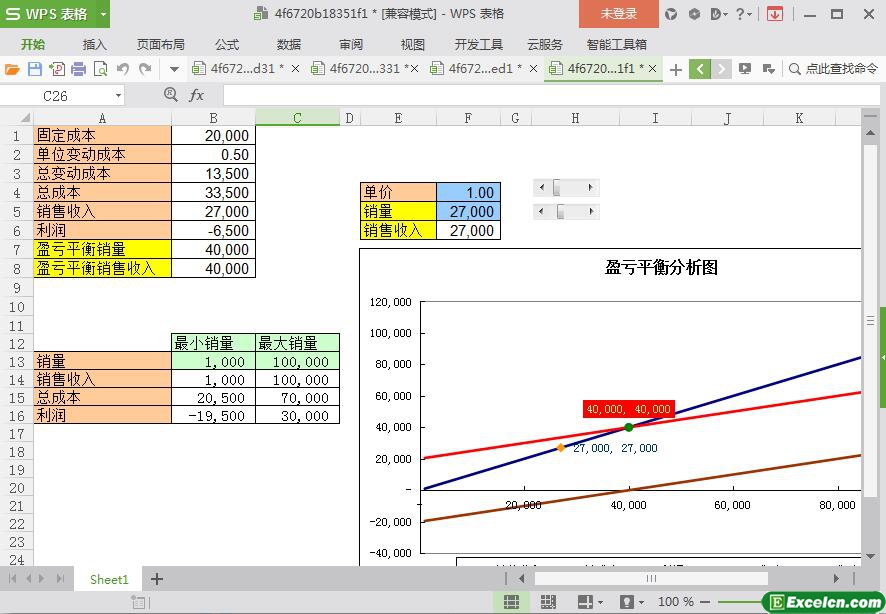The width and height of the screenshot is (886, 614).
Task: Click the 销量 scrollbar slider thumb
Action: (x=561, y=211)
